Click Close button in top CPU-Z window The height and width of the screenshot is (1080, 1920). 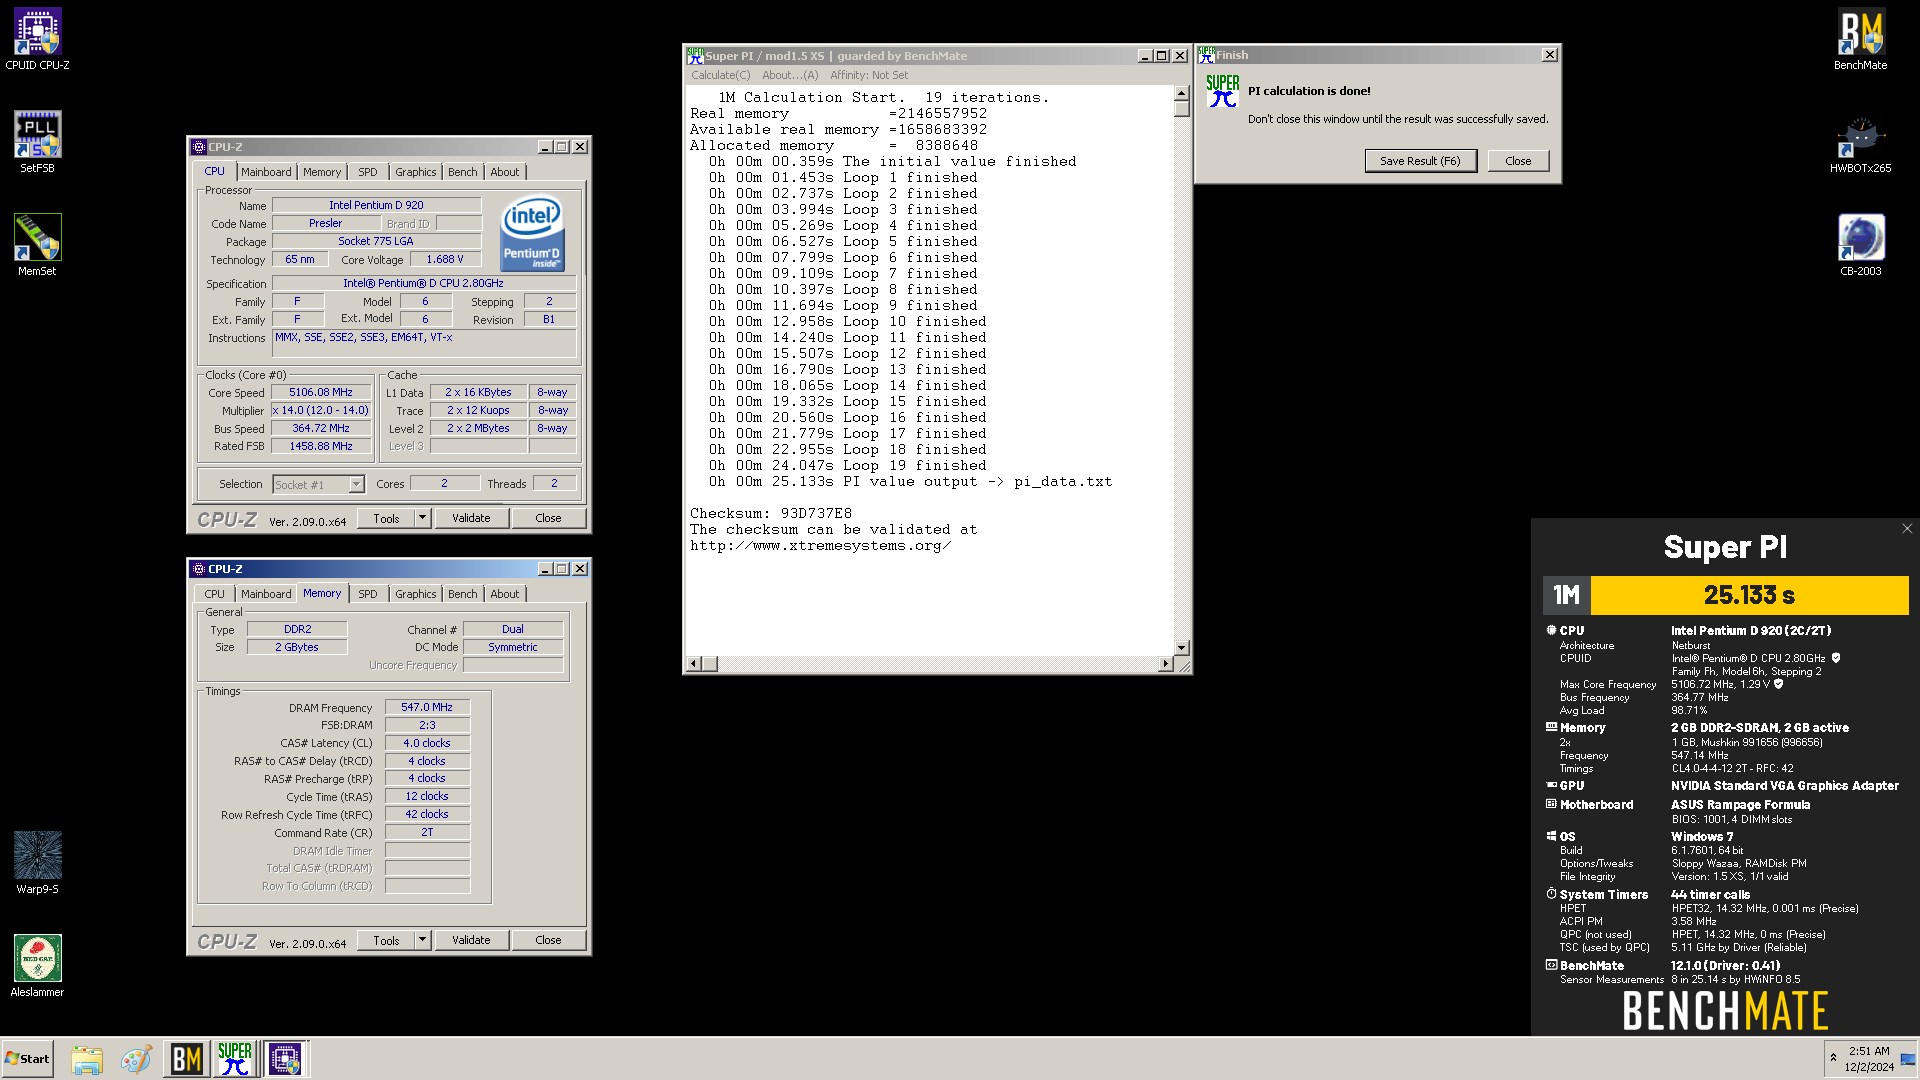coord(548,518)
